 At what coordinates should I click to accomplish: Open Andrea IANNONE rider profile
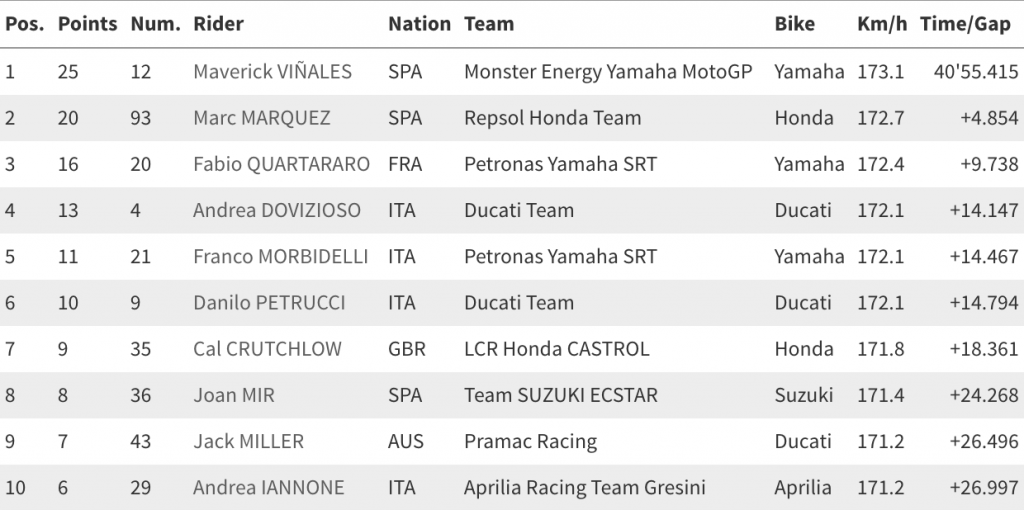[x=268, y=488]
